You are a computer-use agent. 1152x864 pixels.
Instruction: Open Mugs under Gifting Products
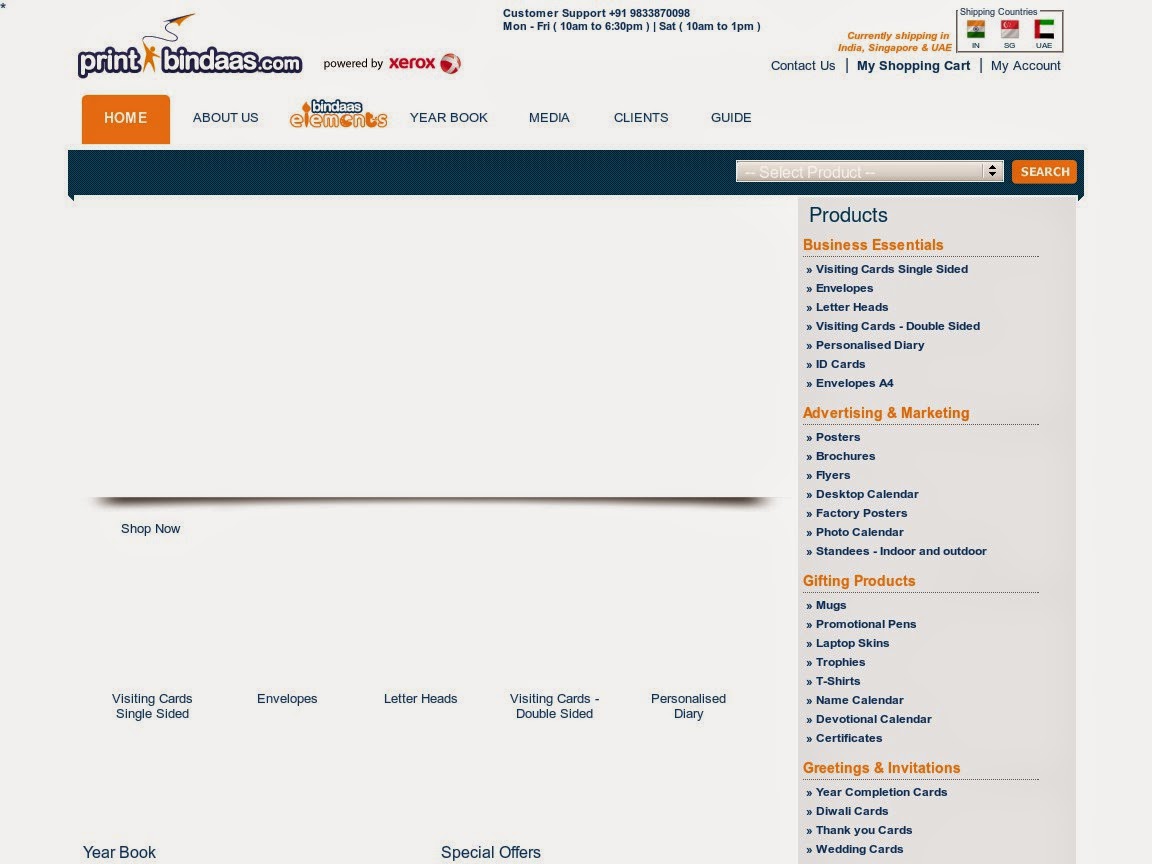(831, 605)
